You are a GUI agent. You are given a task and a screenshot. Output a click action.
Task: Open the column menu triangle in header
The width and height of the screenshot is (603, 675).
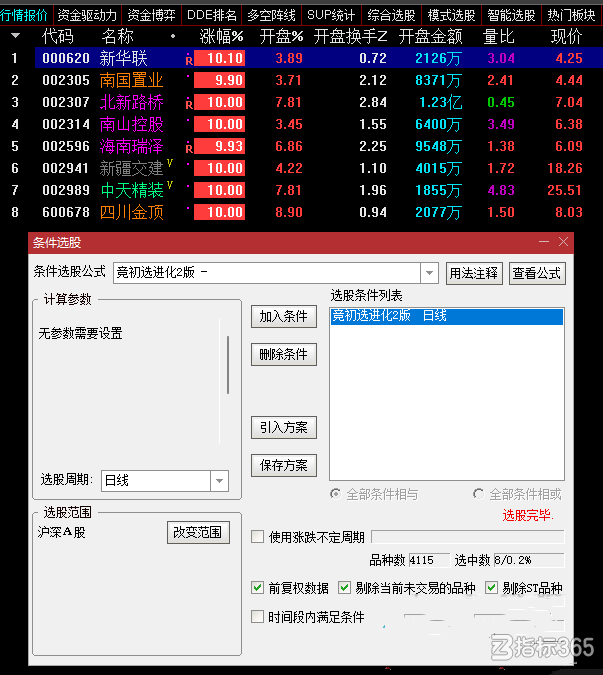15,36
